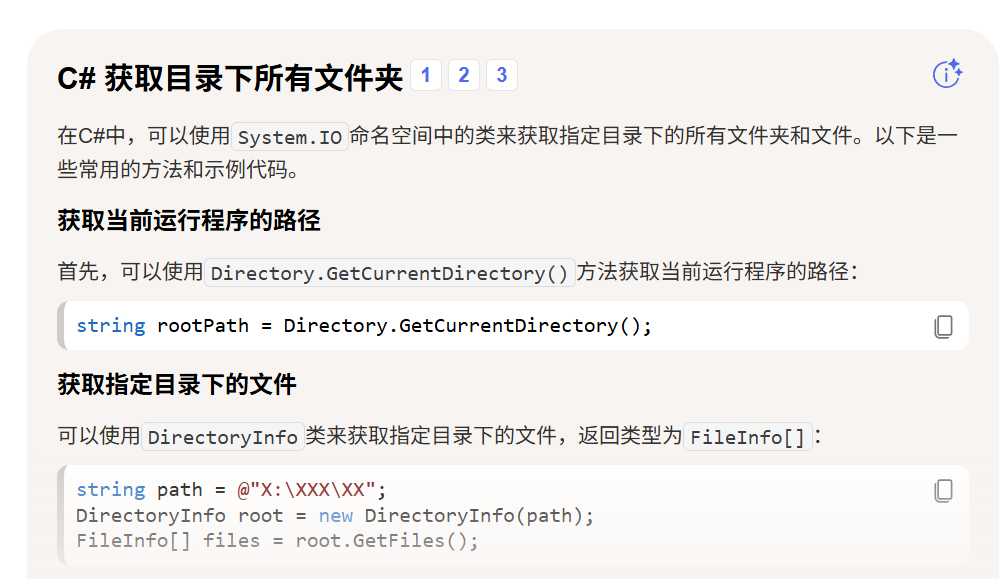The width and height of the screenshot is (1004, 579).
Task: Click the AI info sparkle icon top right
Action: [947, 74]
